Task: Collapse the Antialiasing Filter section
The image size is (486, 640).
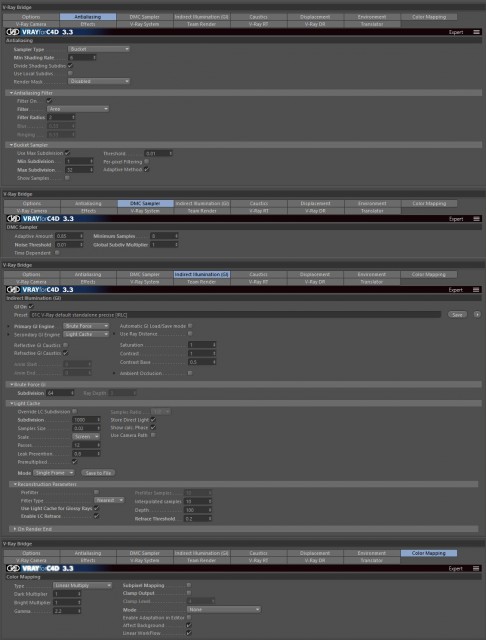Action: pyautogui.click(x=11, y=93)
